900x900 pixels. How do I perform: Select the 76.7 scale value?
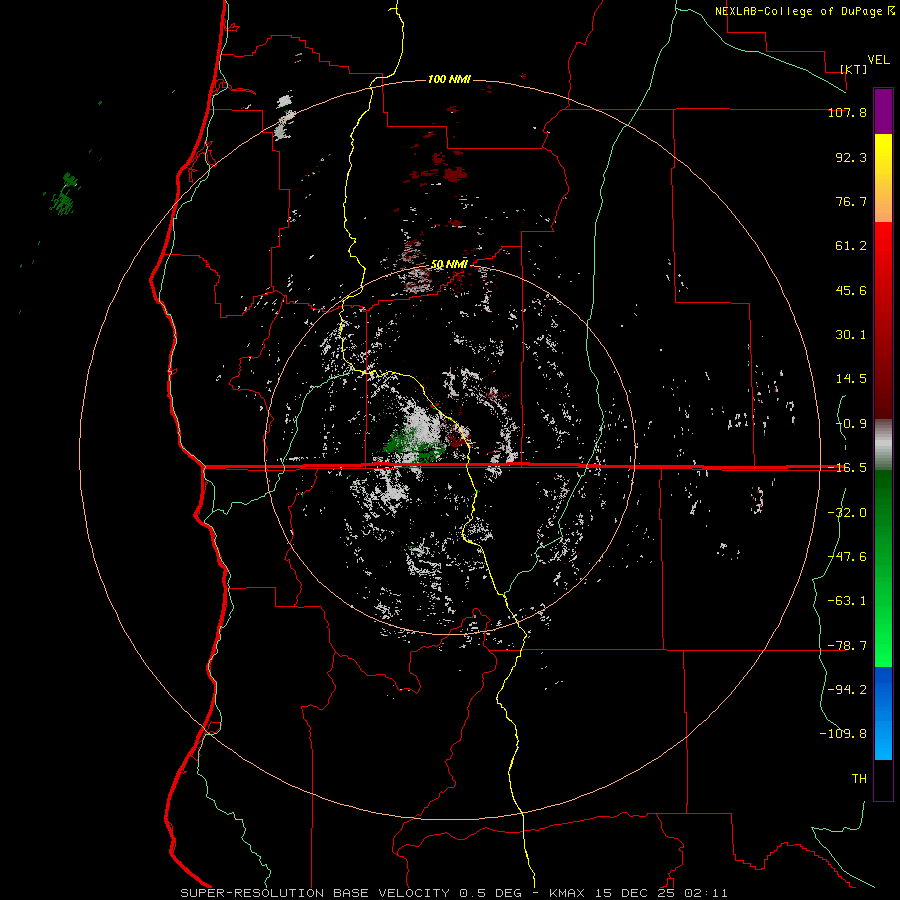(851, 201)
